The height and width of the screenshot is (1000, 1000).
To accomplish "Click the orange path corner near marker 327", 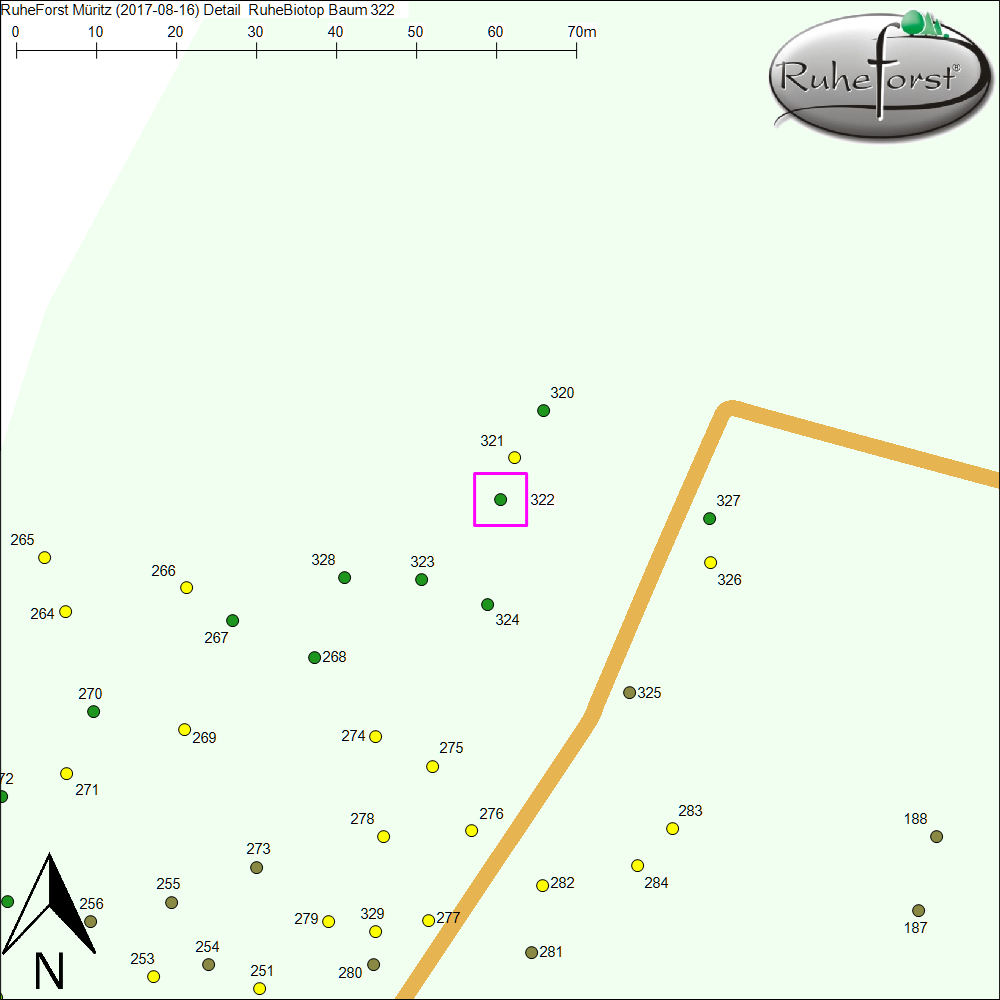I will (x=729, y=410).
